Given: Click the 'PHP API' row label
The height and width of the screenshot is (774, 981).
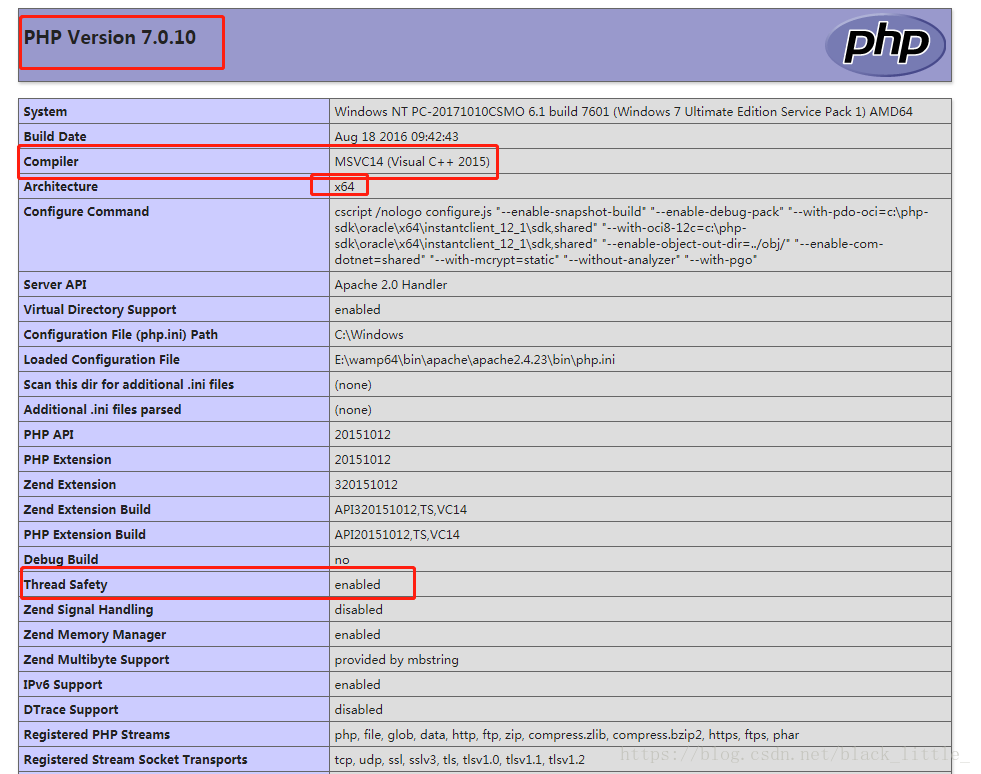Looking at the screenshot, I should coord(48,435).
